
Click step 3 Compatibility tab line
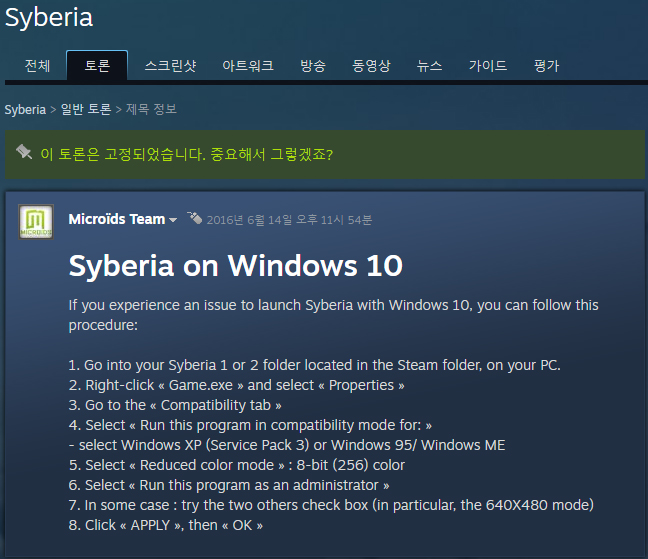click(x=175, y=405)
